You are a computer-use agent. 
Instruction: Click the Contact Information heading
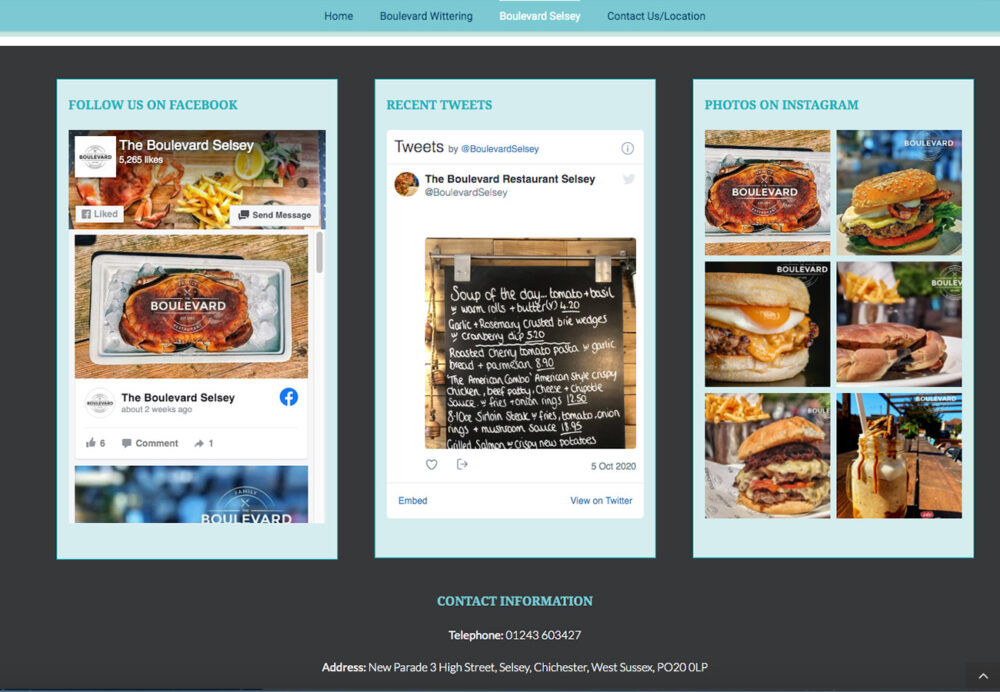point(515,601)
